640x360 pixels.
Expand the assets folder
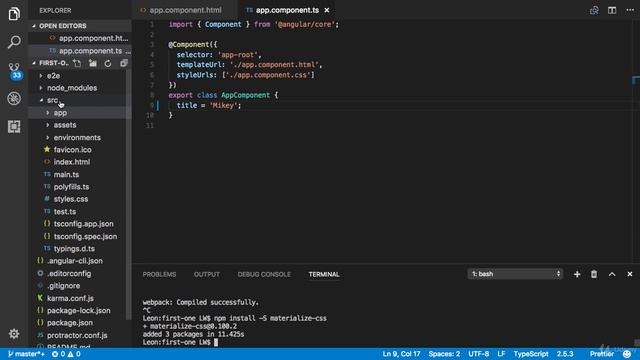pyautogui.click(x=64, y=125)
